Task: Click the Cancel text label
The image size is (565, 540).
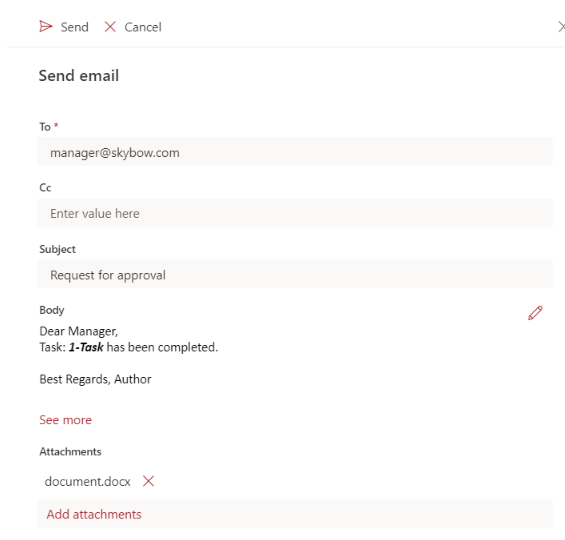Action: [143, 27]
